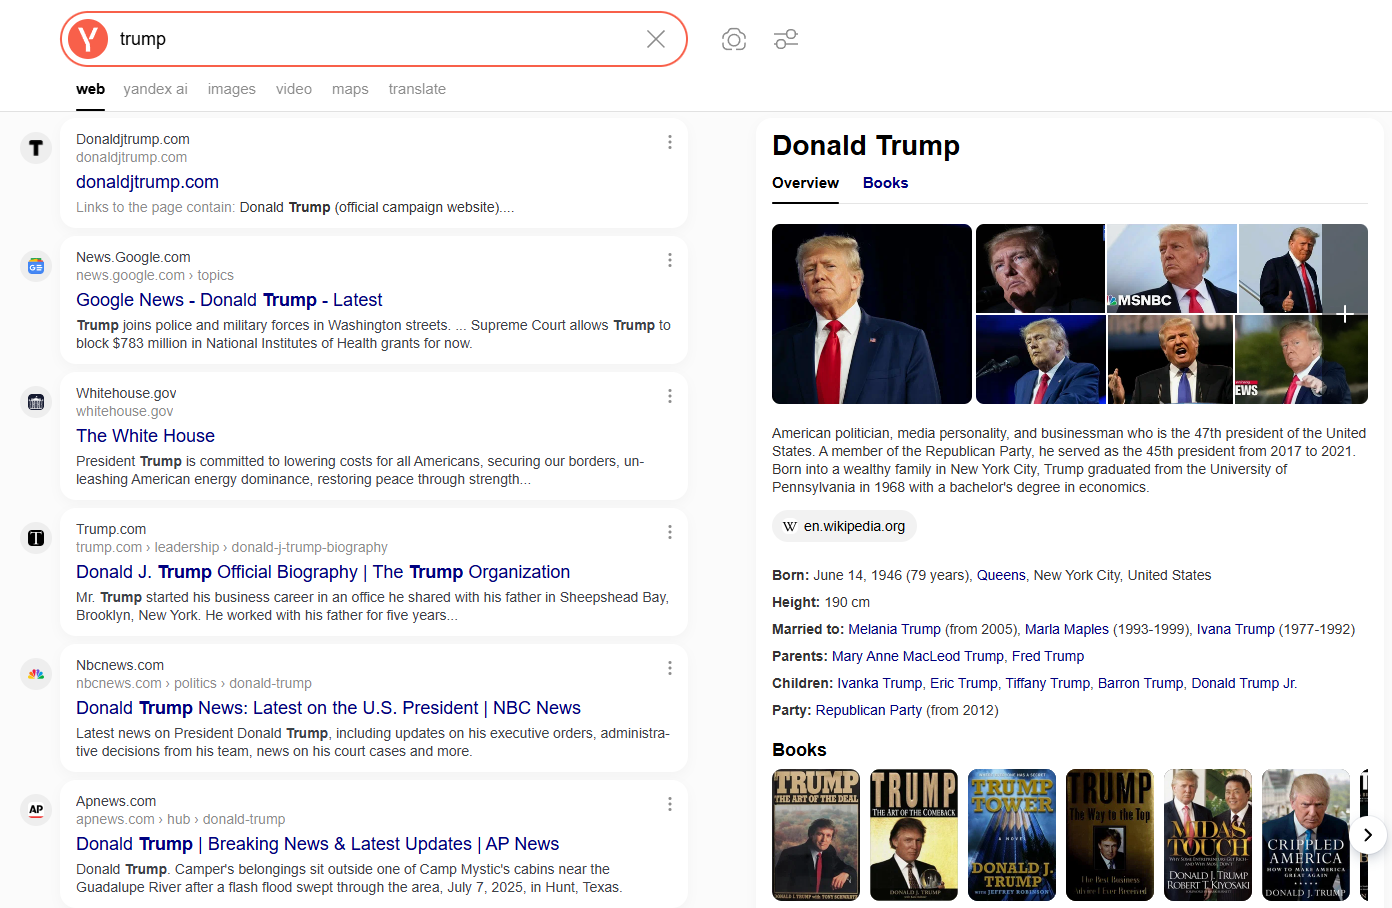Viewport: 1392px width, 908px height.
Task: Open the donaldjtrump.com result link
Action: point(147,182)
